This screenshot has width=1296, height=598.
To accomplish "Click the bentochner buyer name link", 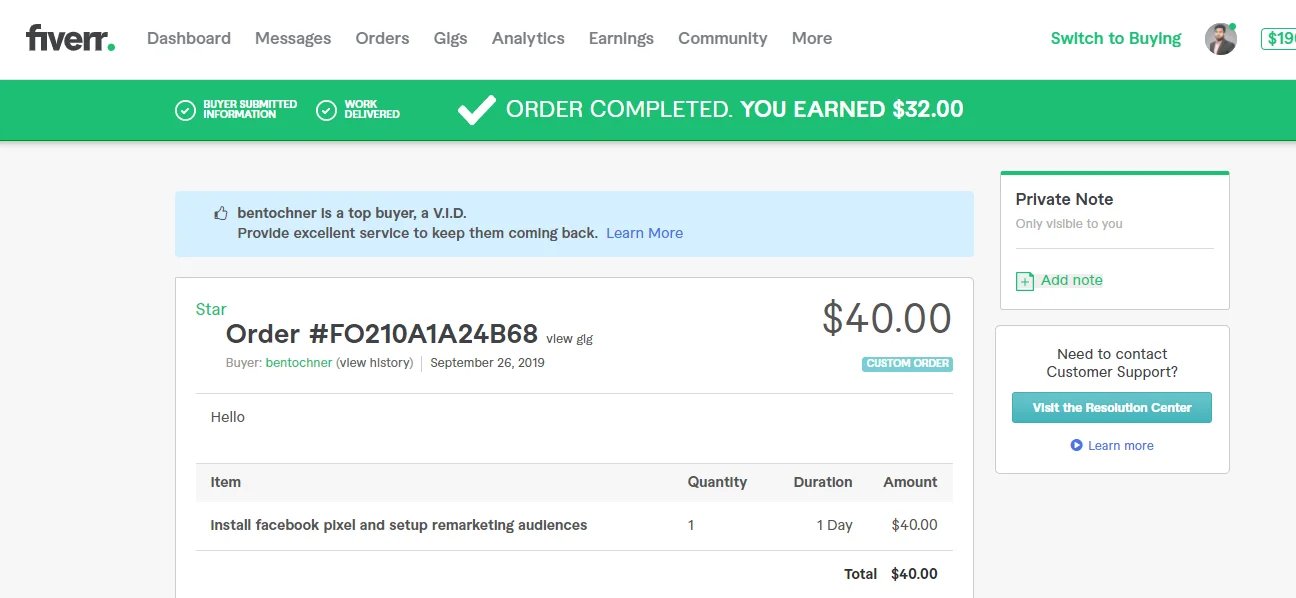I will 298,363.
